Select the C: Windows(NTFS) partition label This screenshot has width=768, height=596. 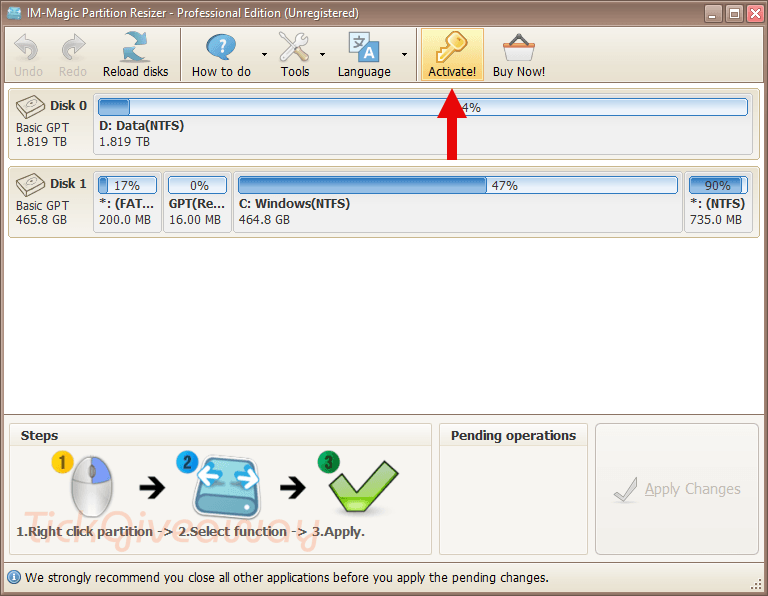[294, 204]
